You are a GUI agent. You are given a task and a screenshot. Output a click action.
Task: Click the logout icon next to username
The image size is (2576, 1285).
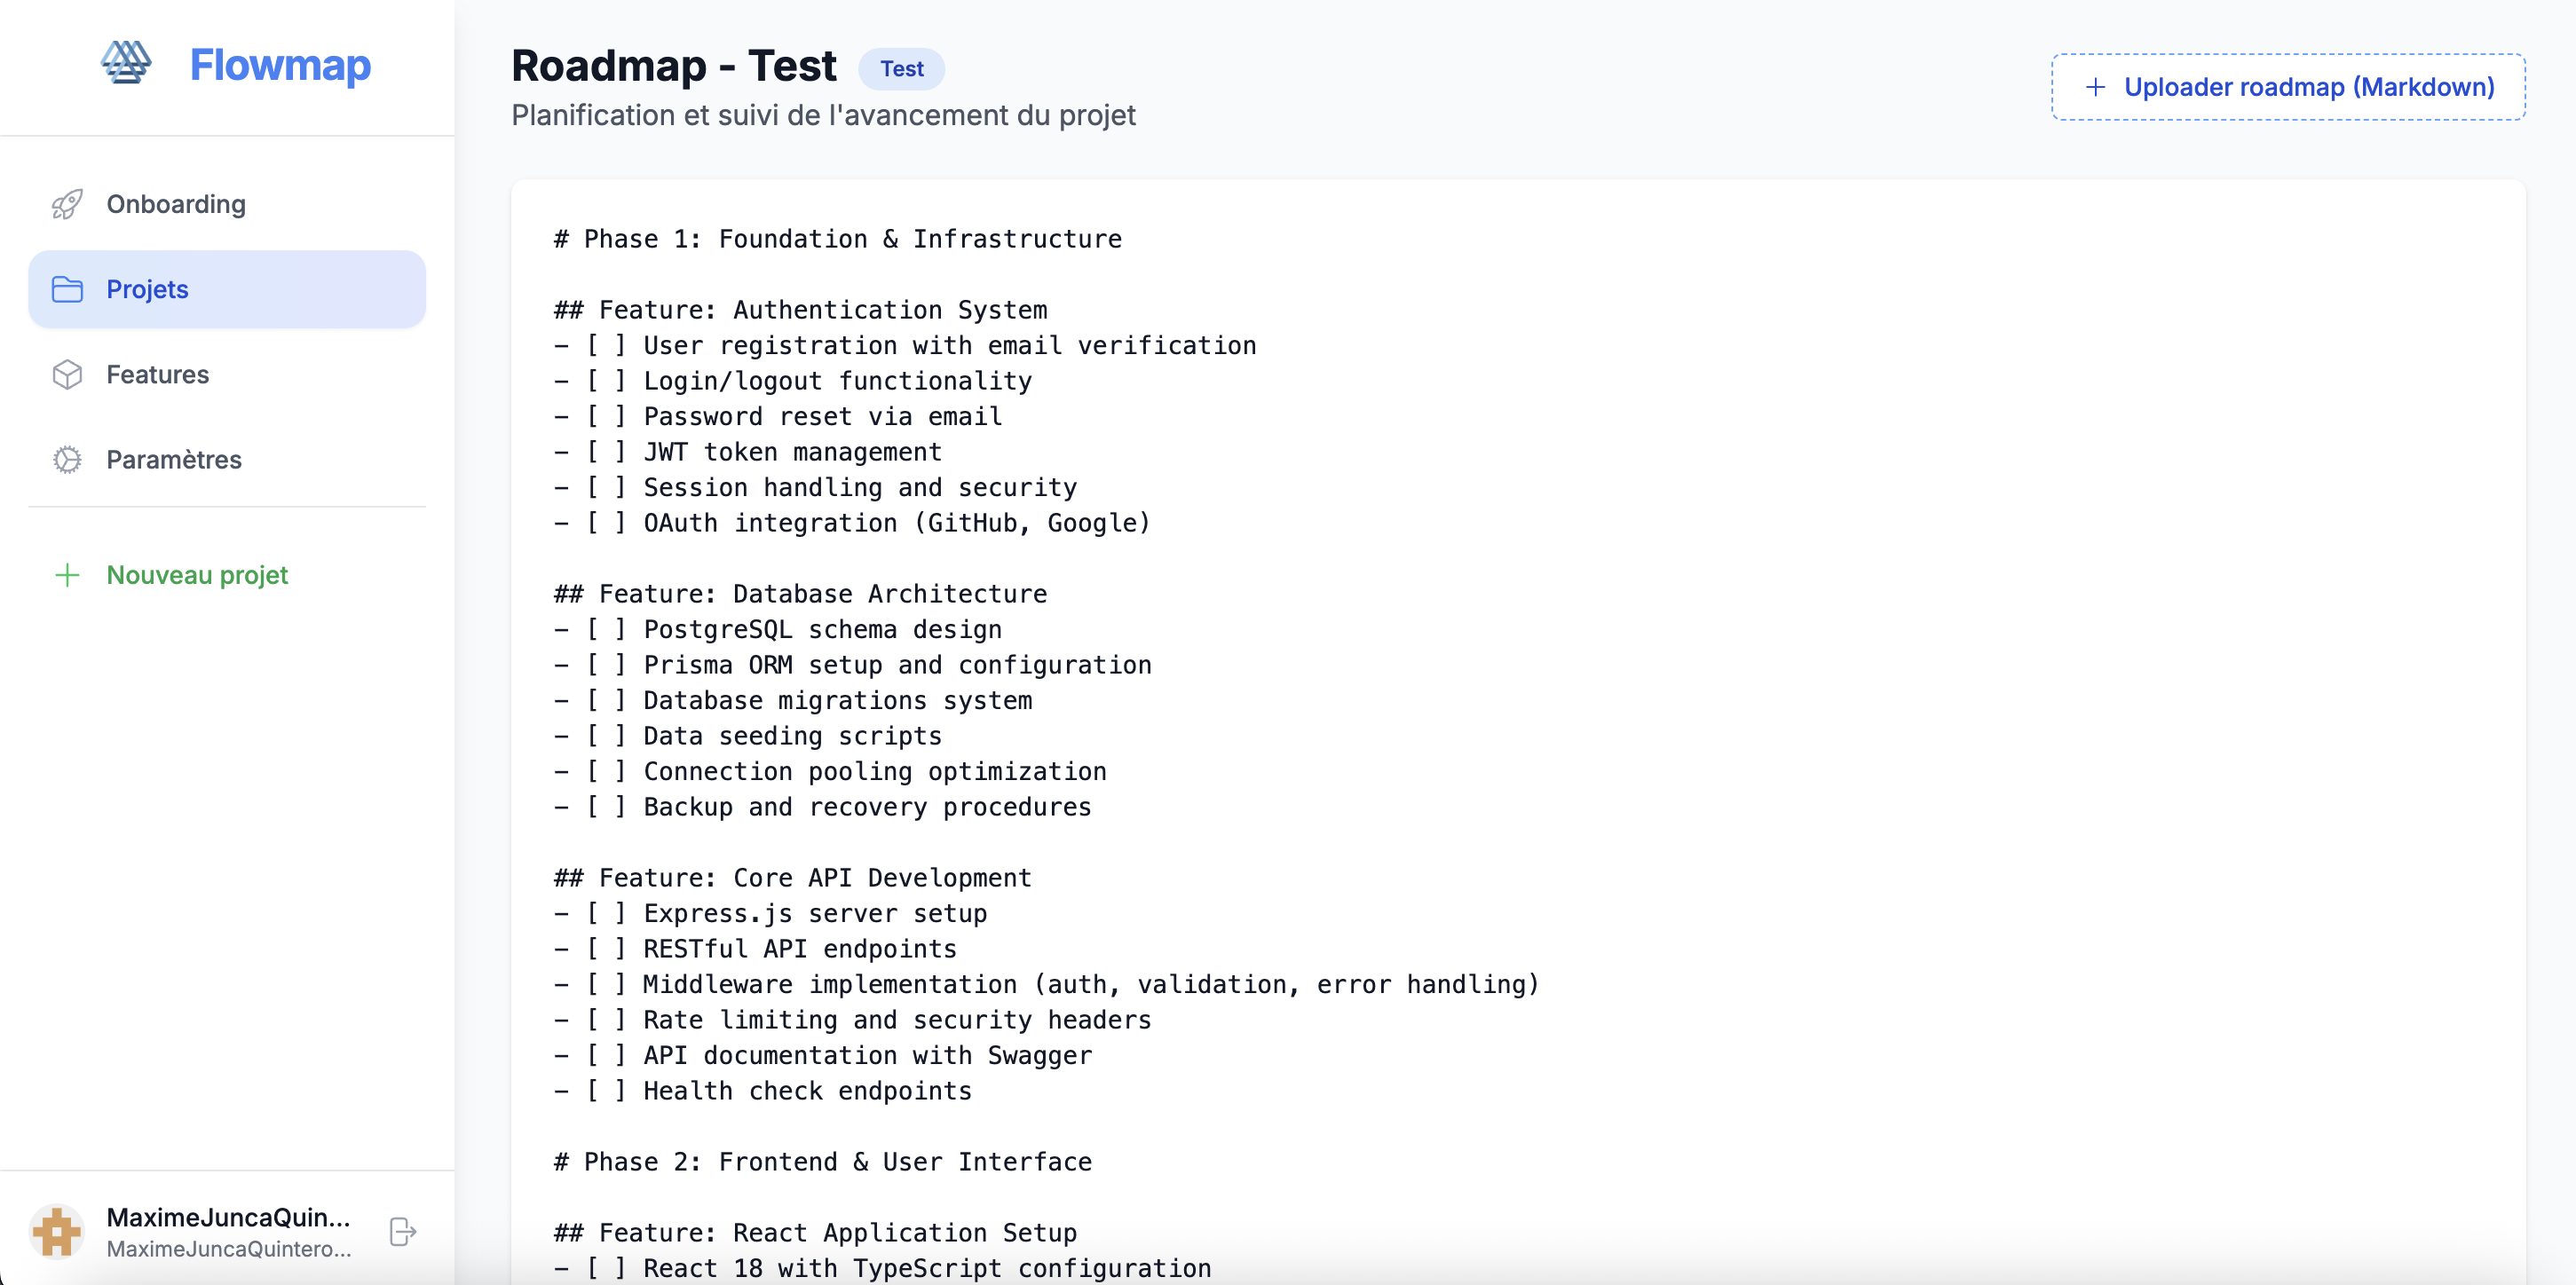[x=403, y=1231]
